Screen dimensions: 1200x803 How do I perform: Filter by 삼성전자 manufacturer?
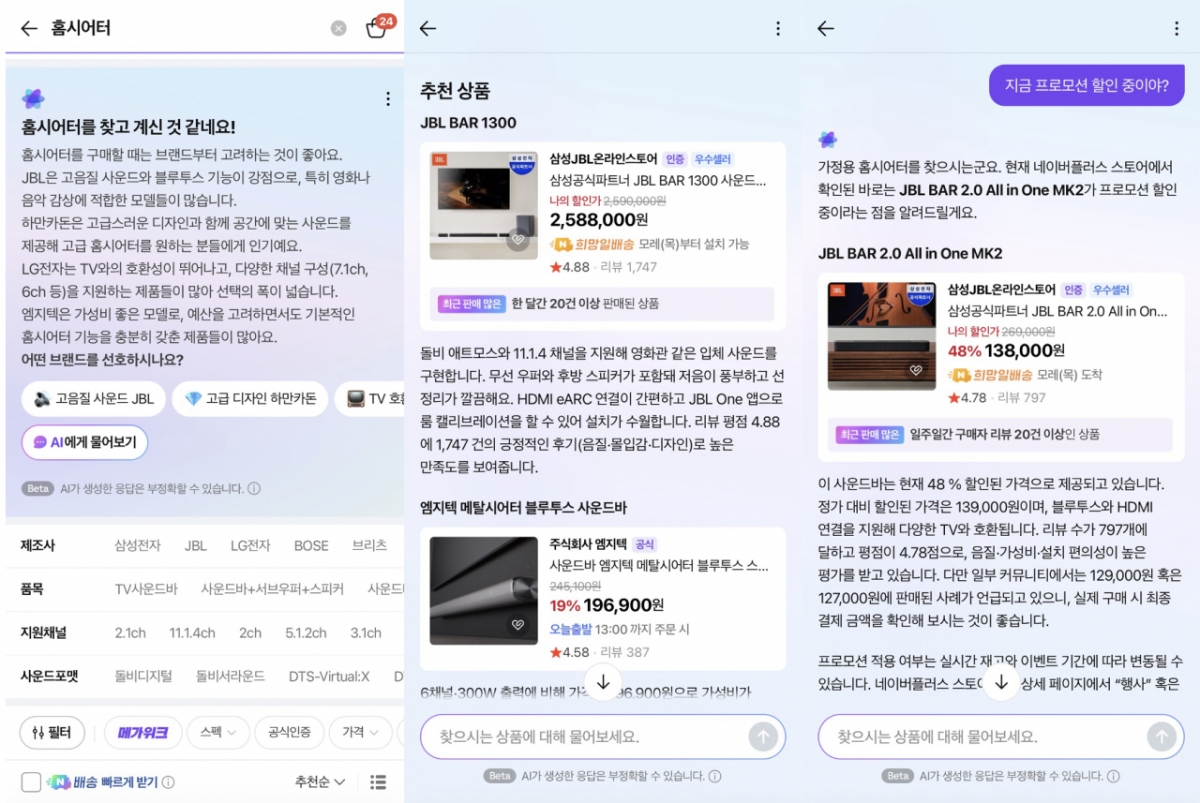tap(137, 546)
